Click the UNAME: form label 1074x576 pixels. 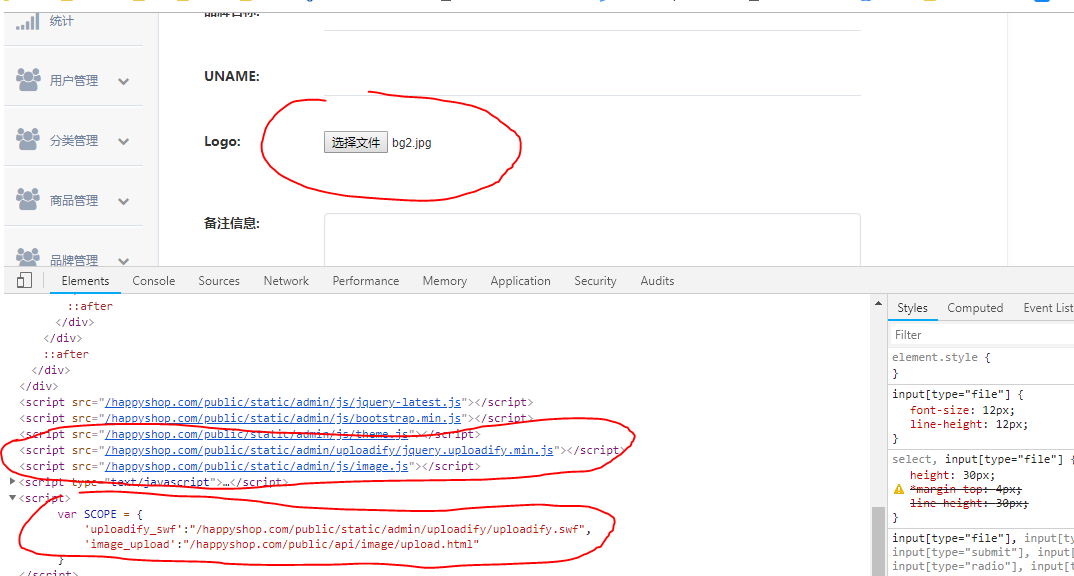(x=232, y=76)
